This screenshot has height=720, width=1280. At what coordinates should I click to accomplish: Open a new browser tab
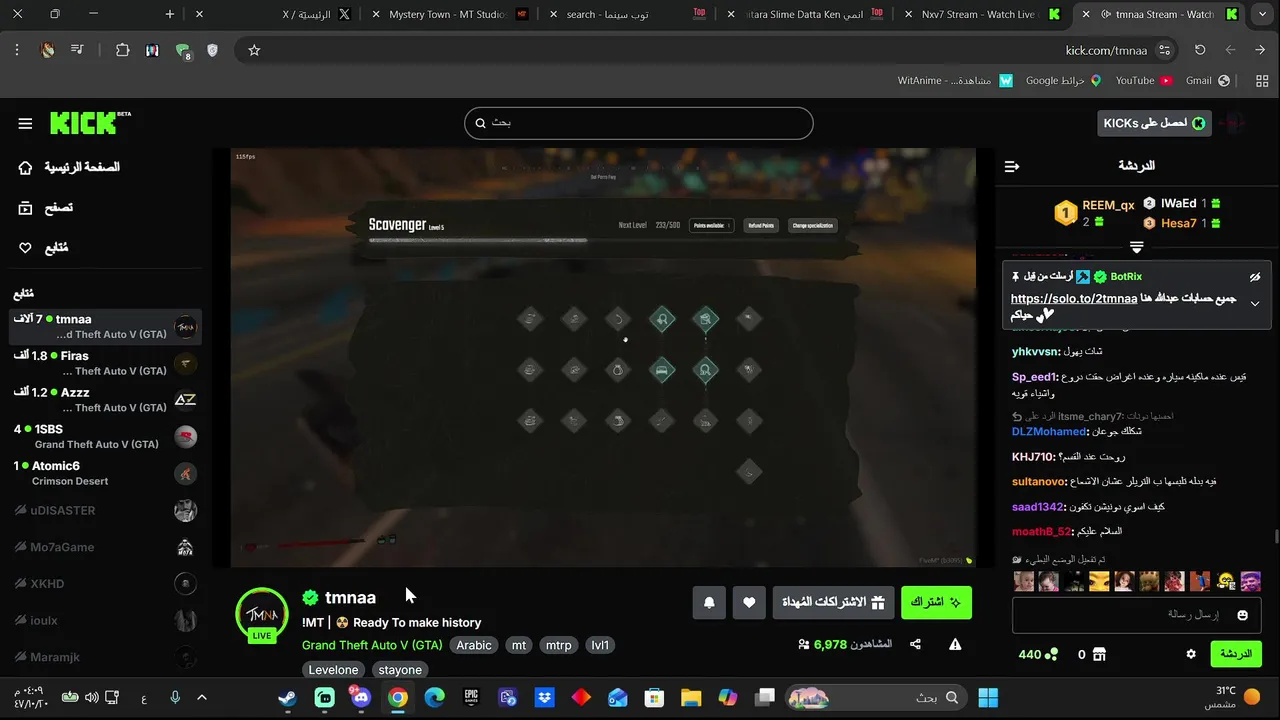coord(170,14)
